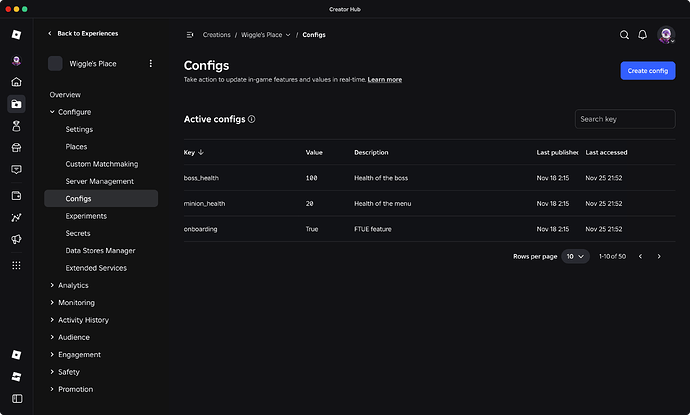Click the home icon in left rail

16,82
